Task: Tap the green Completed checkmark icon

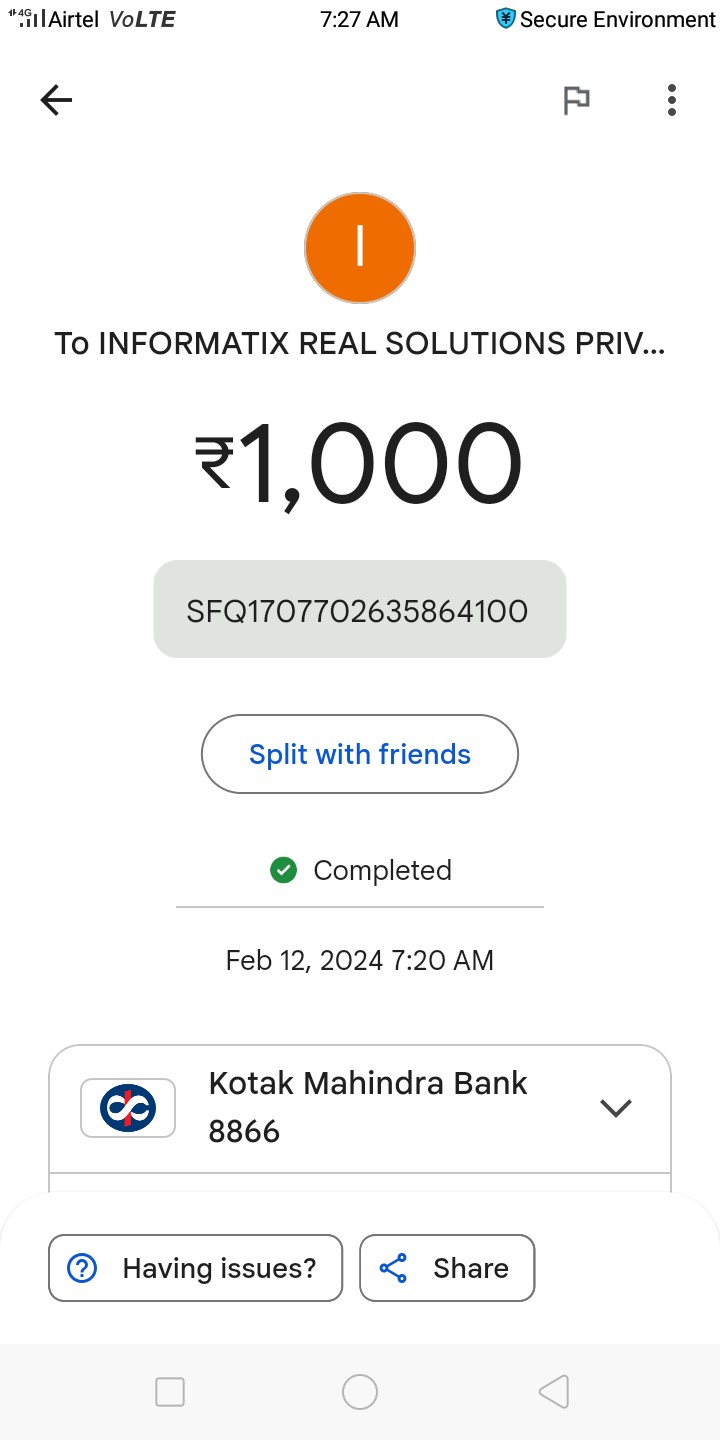Action: point(284,870)
